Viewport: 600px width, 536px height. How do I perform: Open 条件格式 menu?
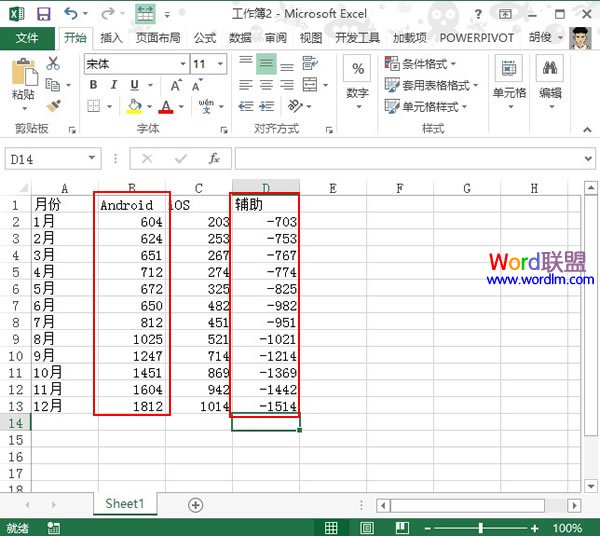[x=420, y=64]
